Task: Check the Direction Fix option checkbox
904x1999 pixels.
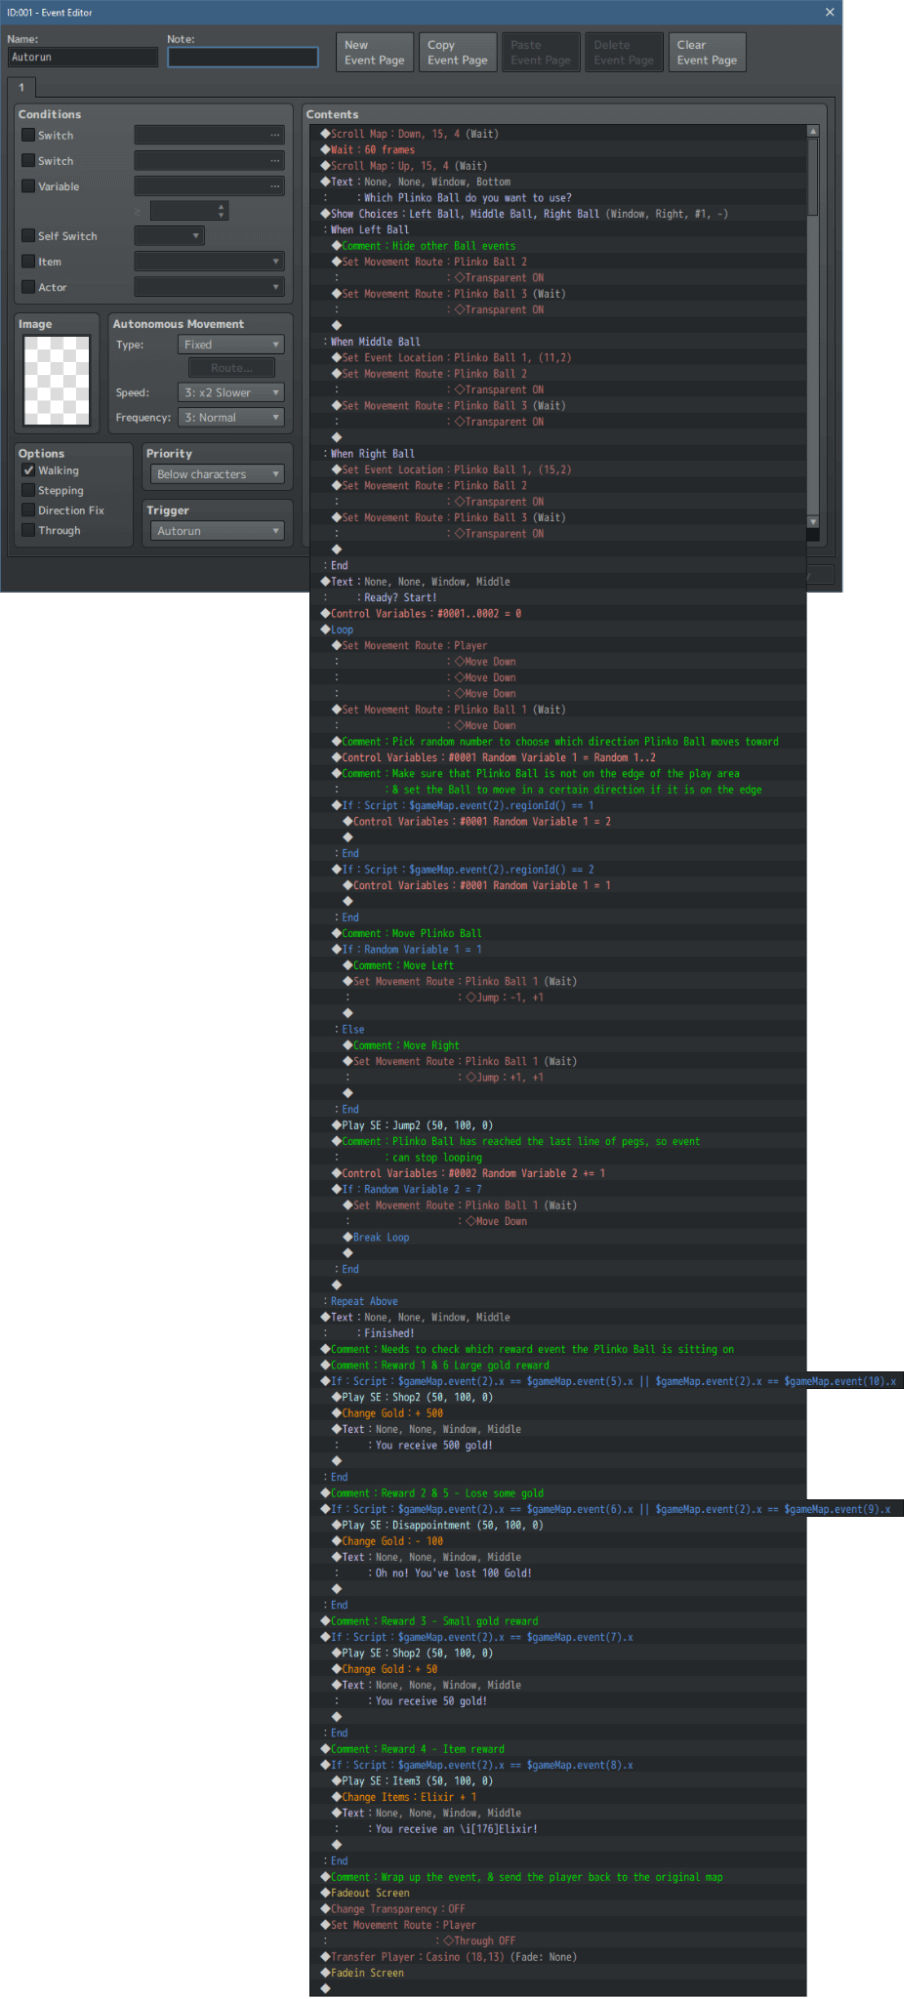Action: click(29, 510)
